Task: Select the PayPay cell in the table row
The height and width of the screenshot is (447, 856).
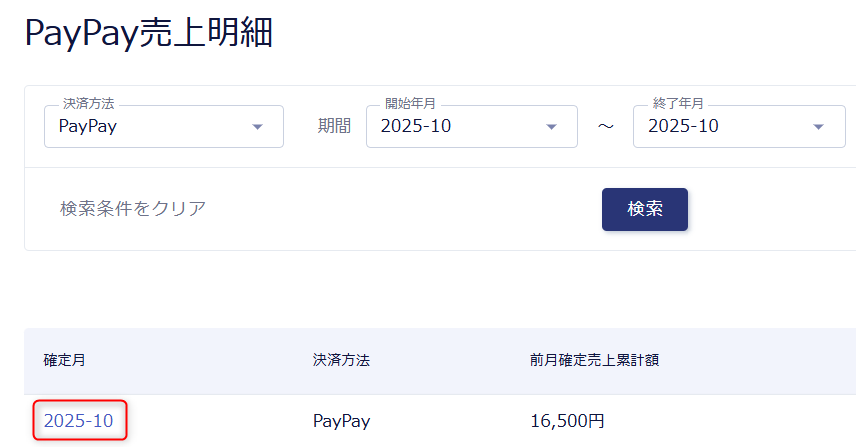Action: click(x=341, y=421)
